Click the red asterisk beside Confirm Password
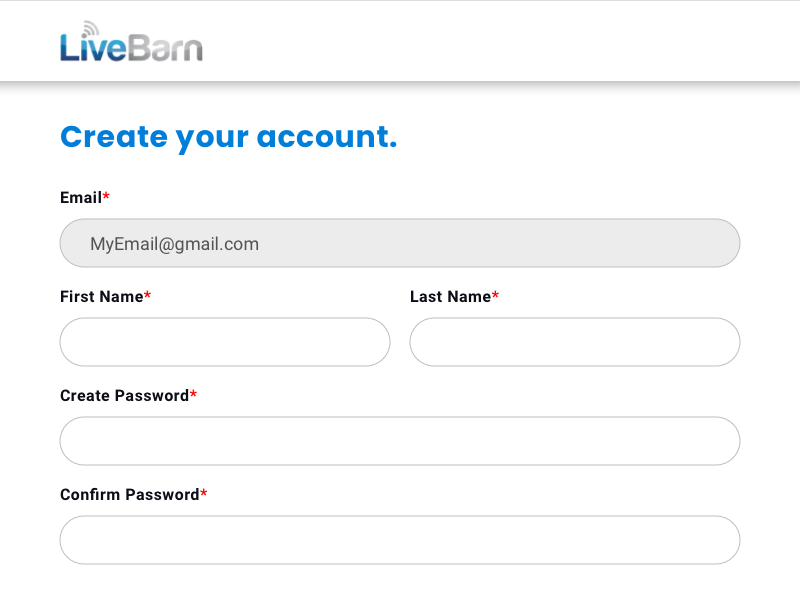 [x=204, y=494]
